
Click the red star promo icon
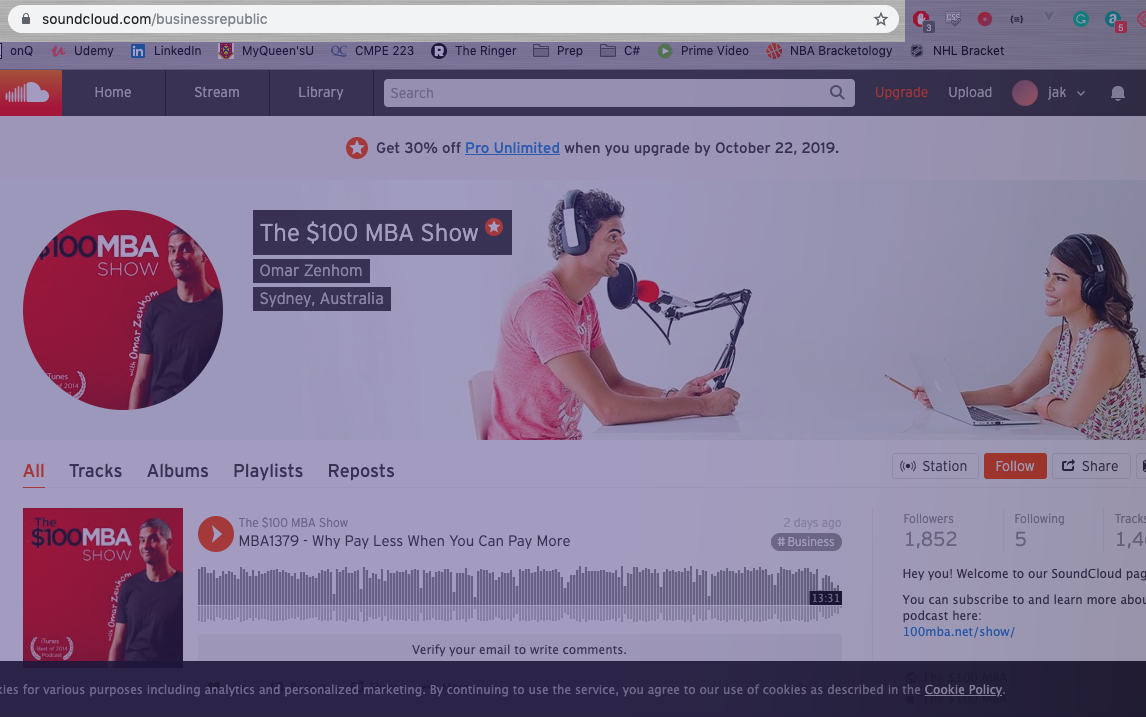pos(357,148)
